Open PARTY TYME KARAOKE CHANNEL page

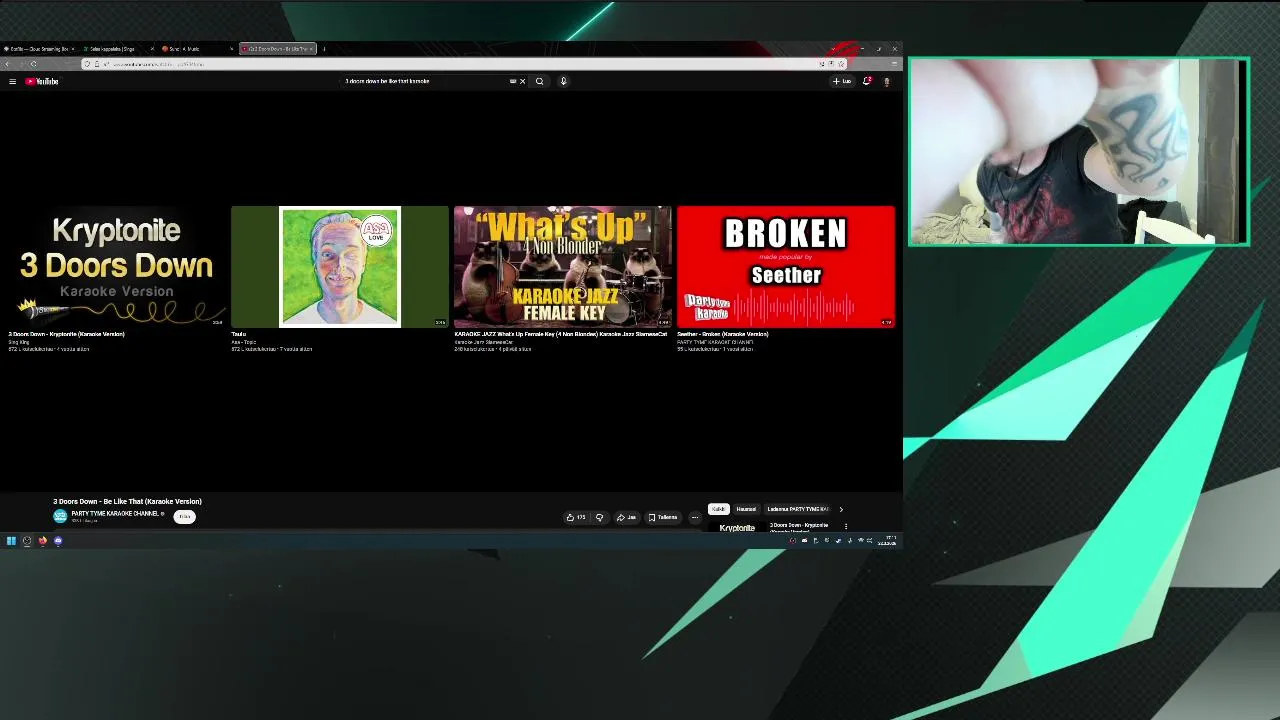point(115,513)
